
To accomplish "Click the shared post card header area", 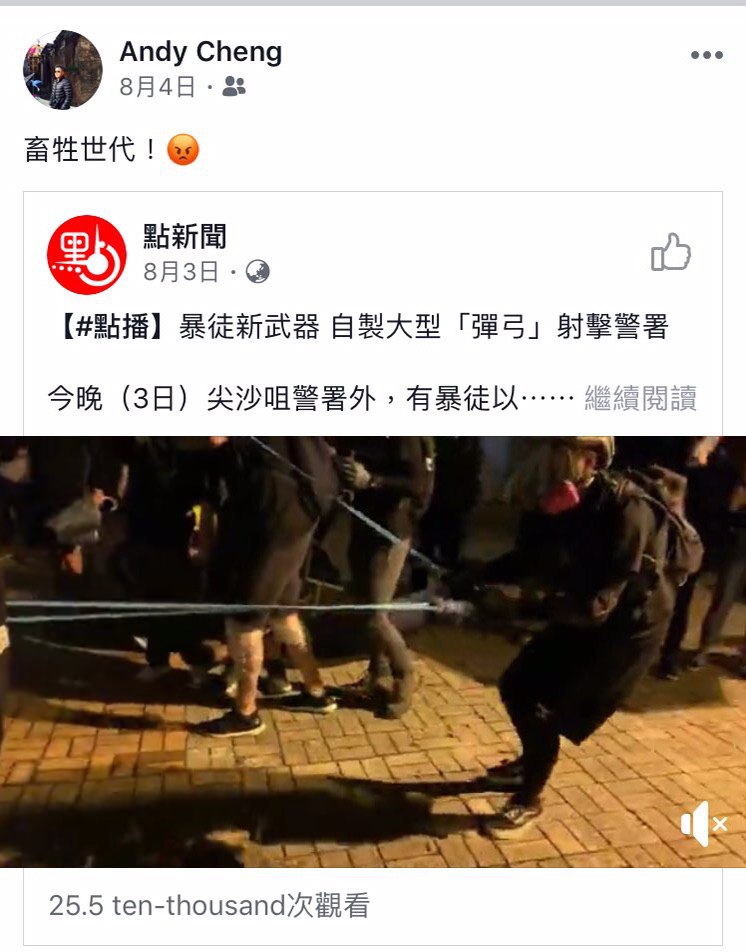I will click(373, 255).
